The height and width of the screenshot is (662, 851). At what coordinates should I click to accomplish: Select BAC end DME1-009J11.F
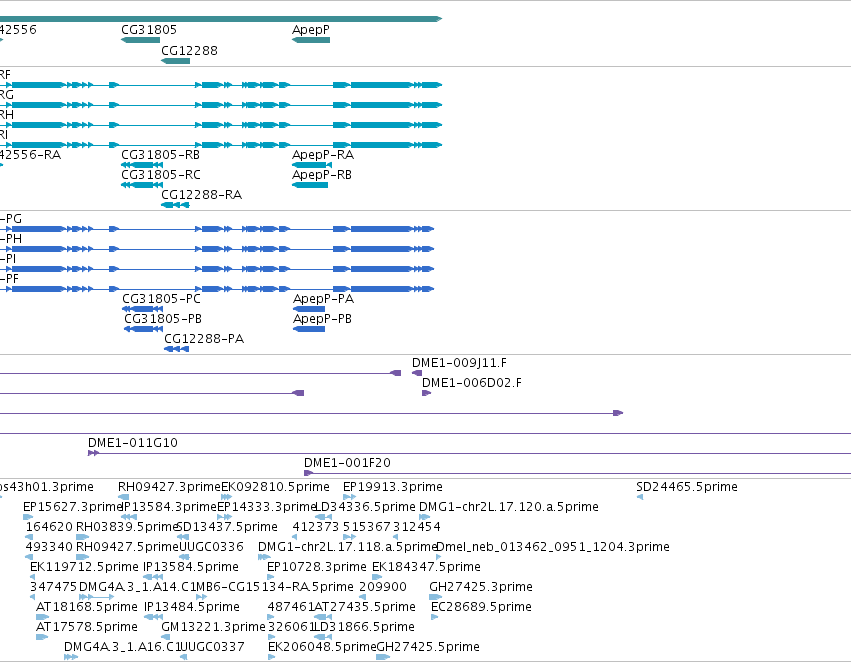(x=459, y=363)
